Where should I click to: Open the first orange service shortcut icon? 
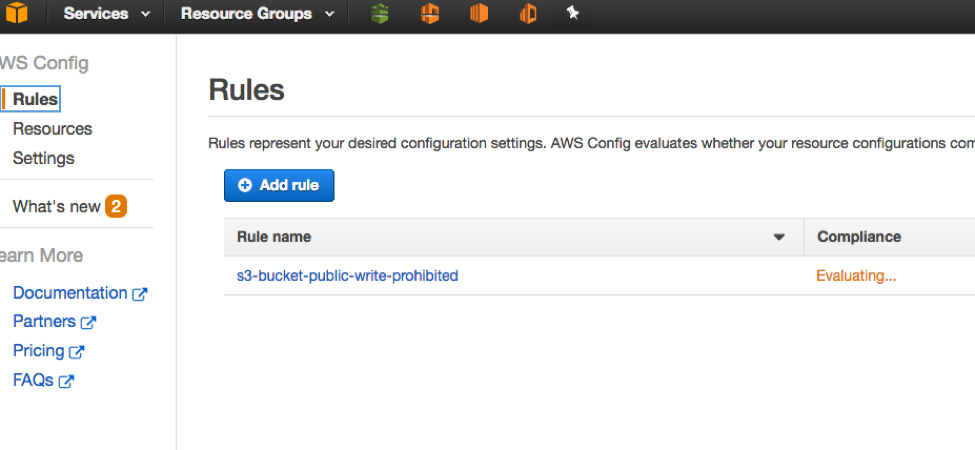430,14
